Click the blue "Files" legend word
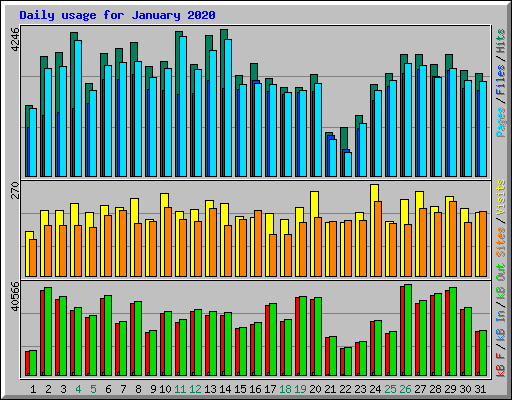 coord(501,80)
